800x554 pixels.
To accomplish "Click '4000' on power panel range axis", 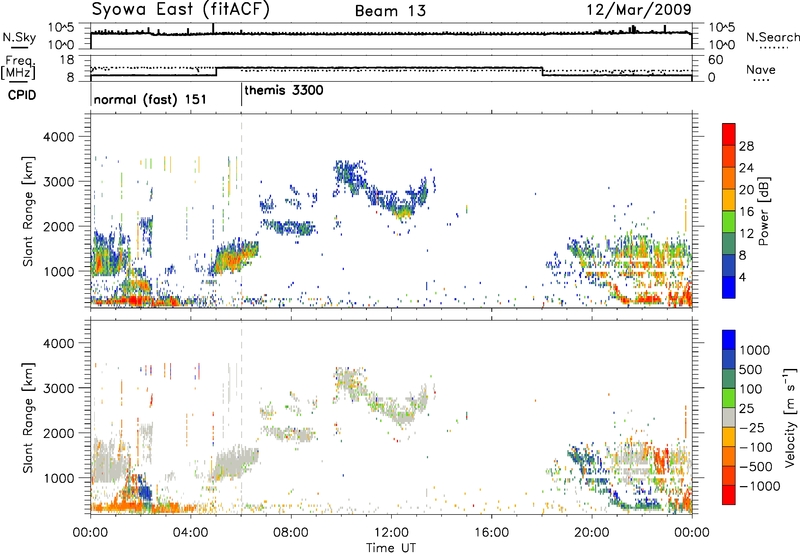I will 58,137.
